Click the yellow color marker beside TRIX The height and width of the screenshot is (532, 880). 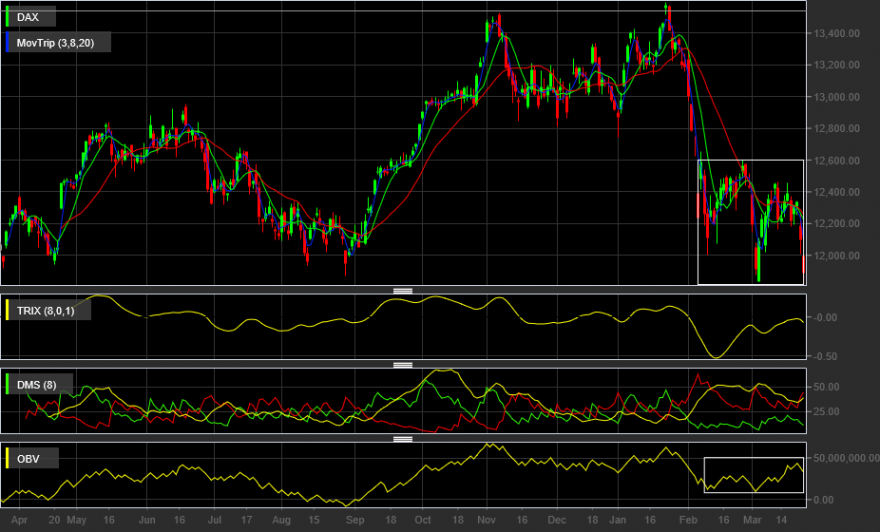(x=7, y=310)
